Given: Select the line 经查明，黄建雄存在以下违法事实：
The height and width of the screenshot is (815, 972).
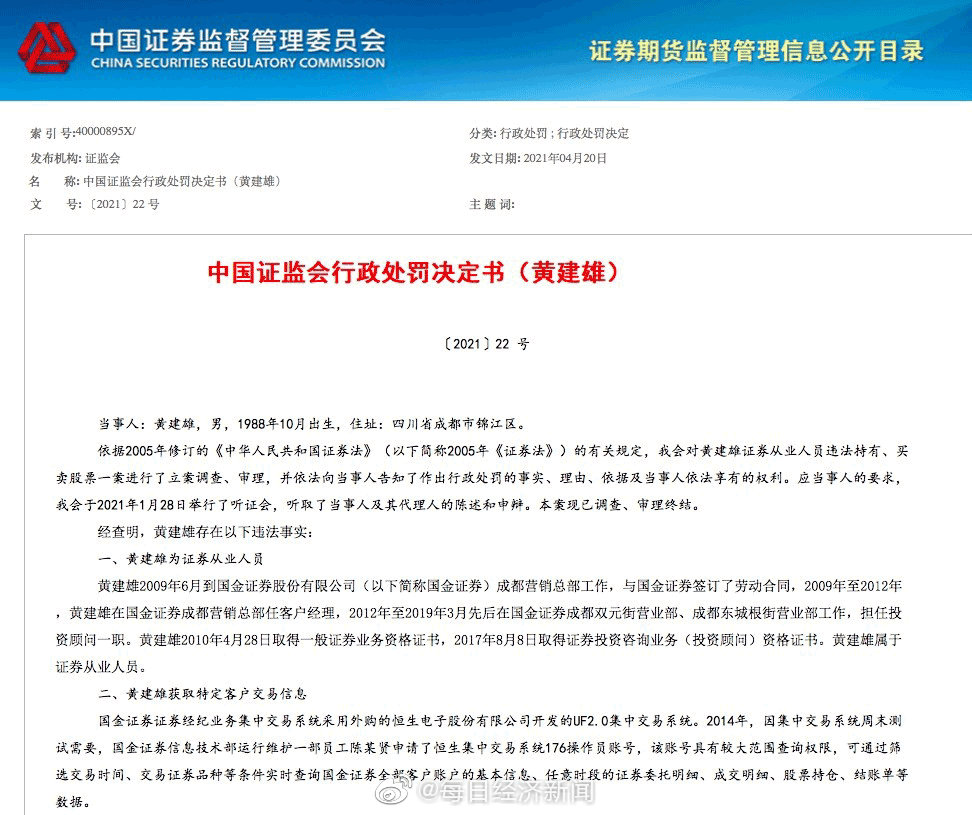Looking at the screenshot, I should click(x=206, y=532).
